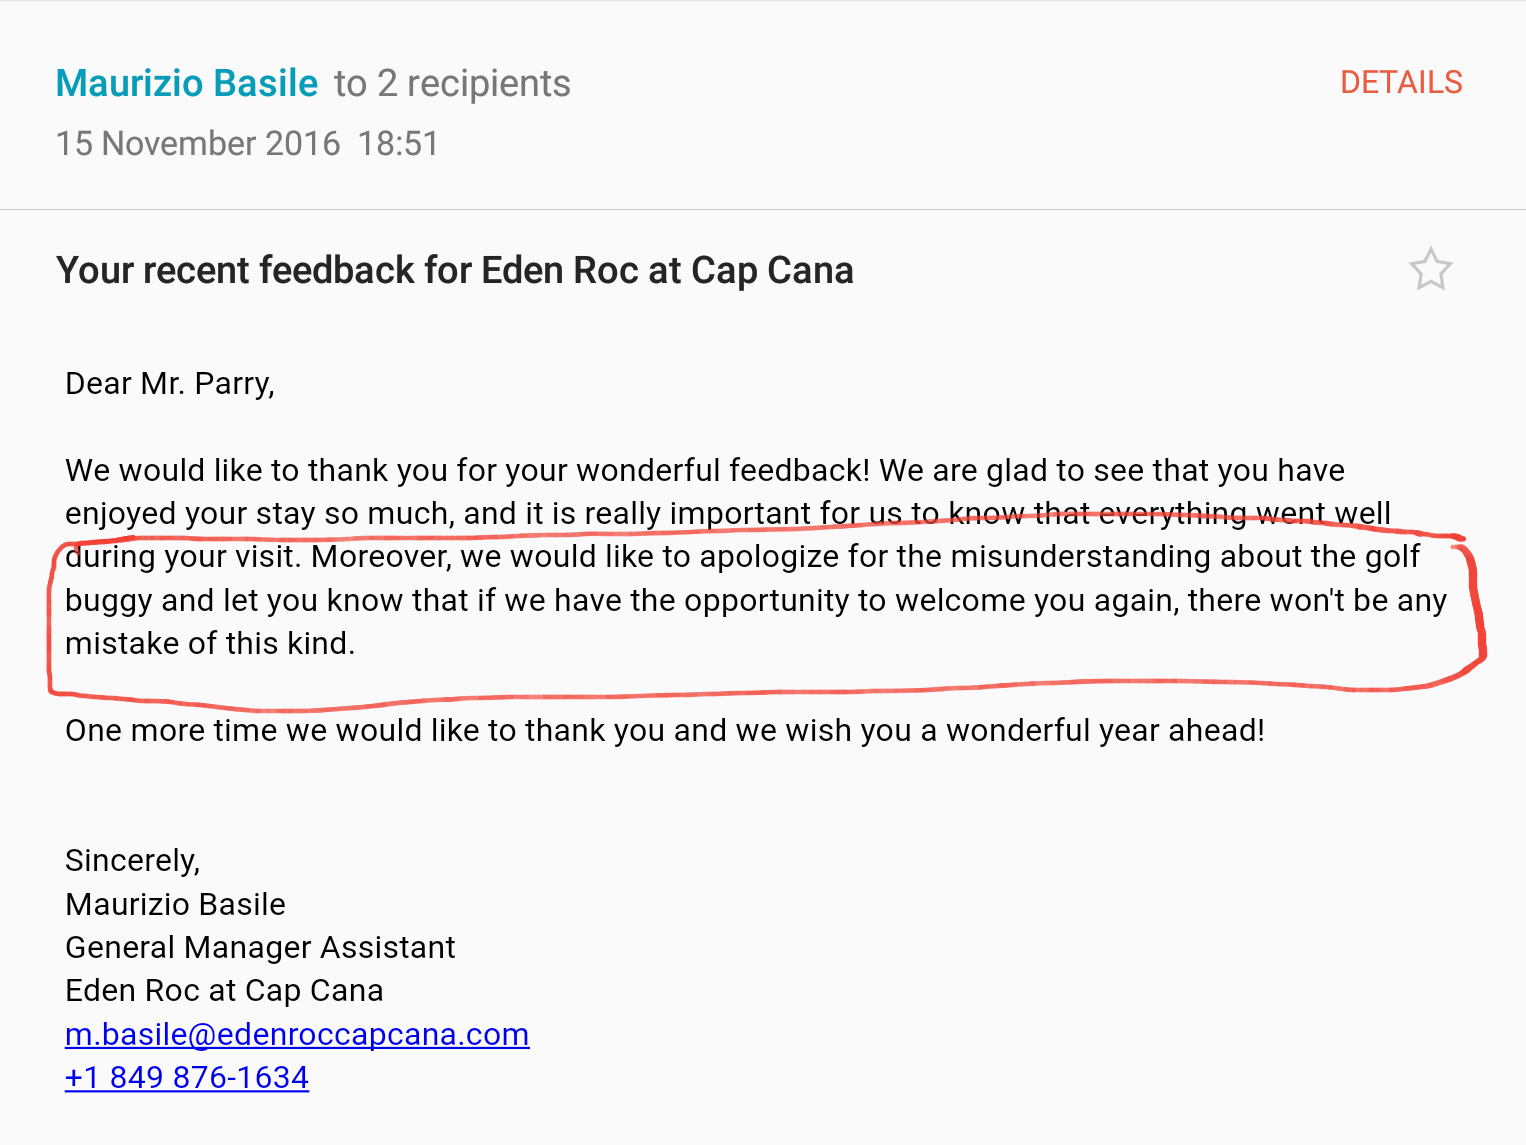
Task: Click the Maurizio Basile signature name
Action: [176, 904]
